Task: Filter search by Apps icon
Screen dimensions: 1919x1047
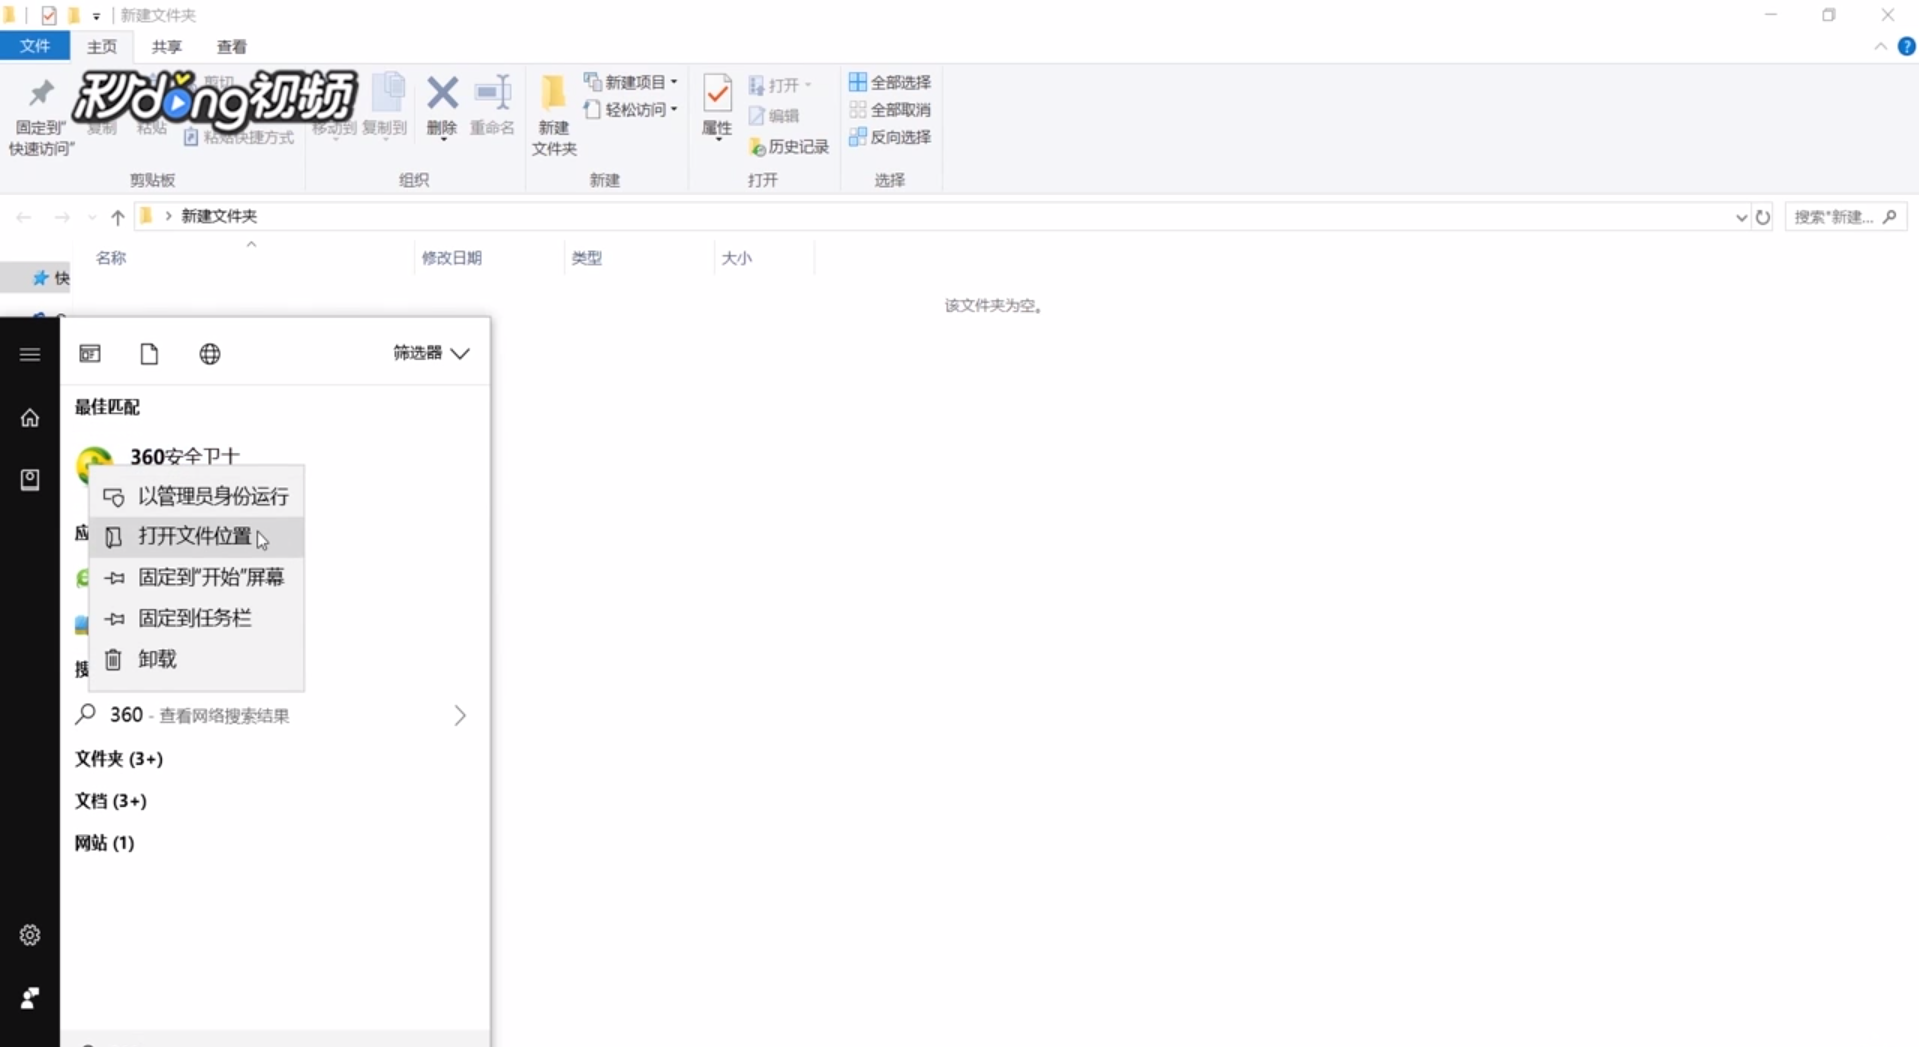Action: pyautogui.click(x=90, y=354)
